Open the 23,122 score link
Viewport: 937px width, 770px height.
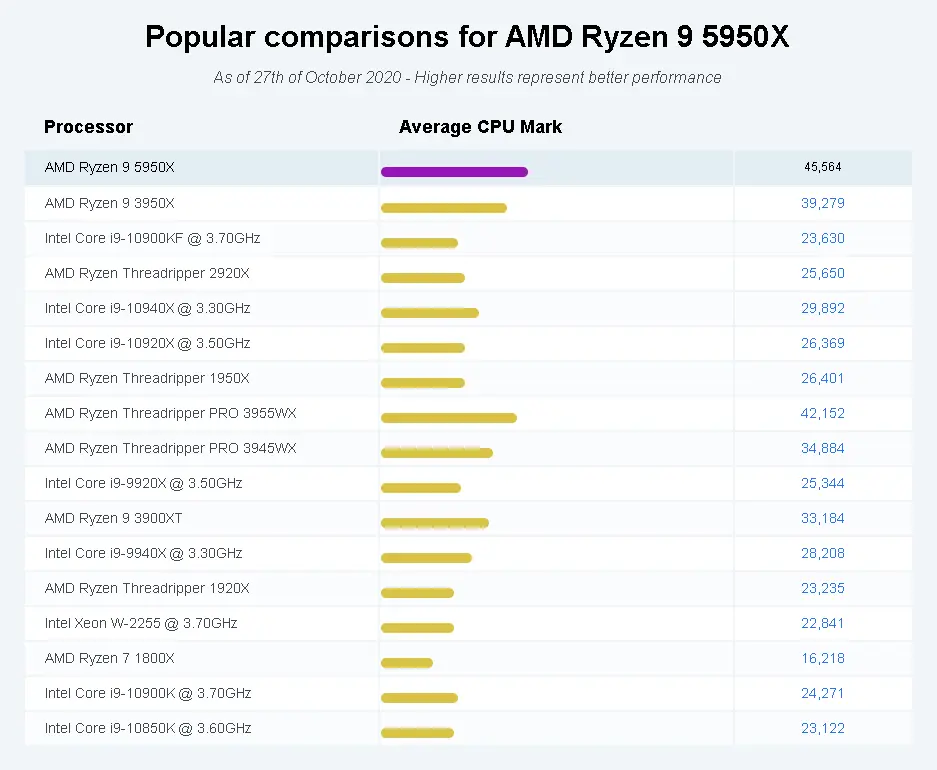822,728
